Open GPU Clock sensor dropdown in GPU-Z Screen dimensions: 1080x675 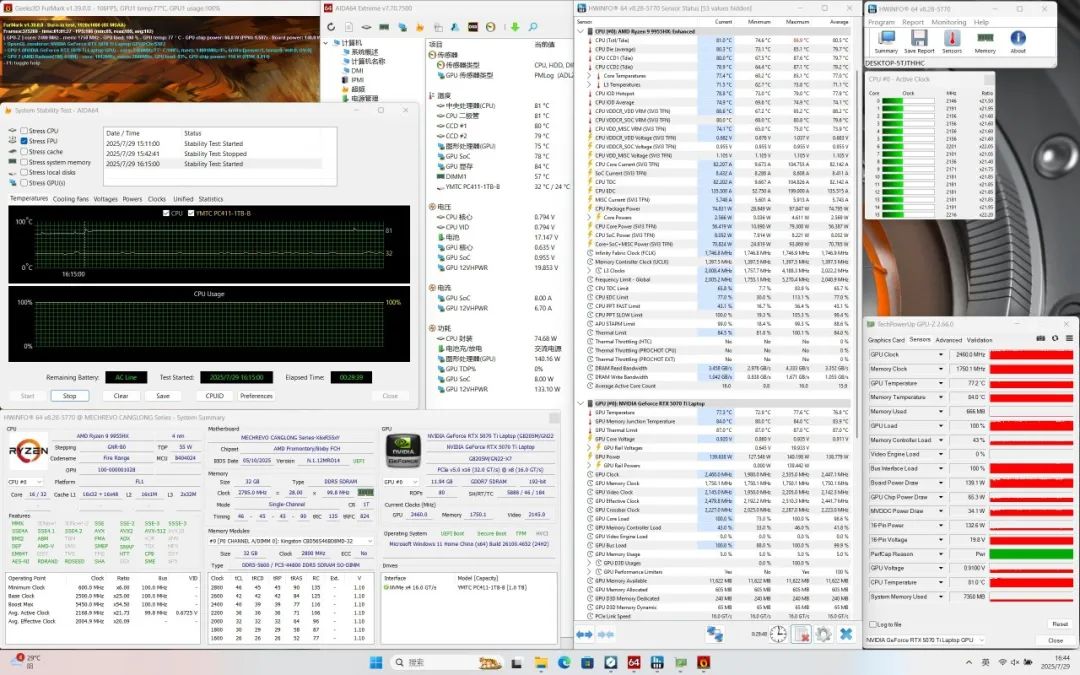point(941,354)
